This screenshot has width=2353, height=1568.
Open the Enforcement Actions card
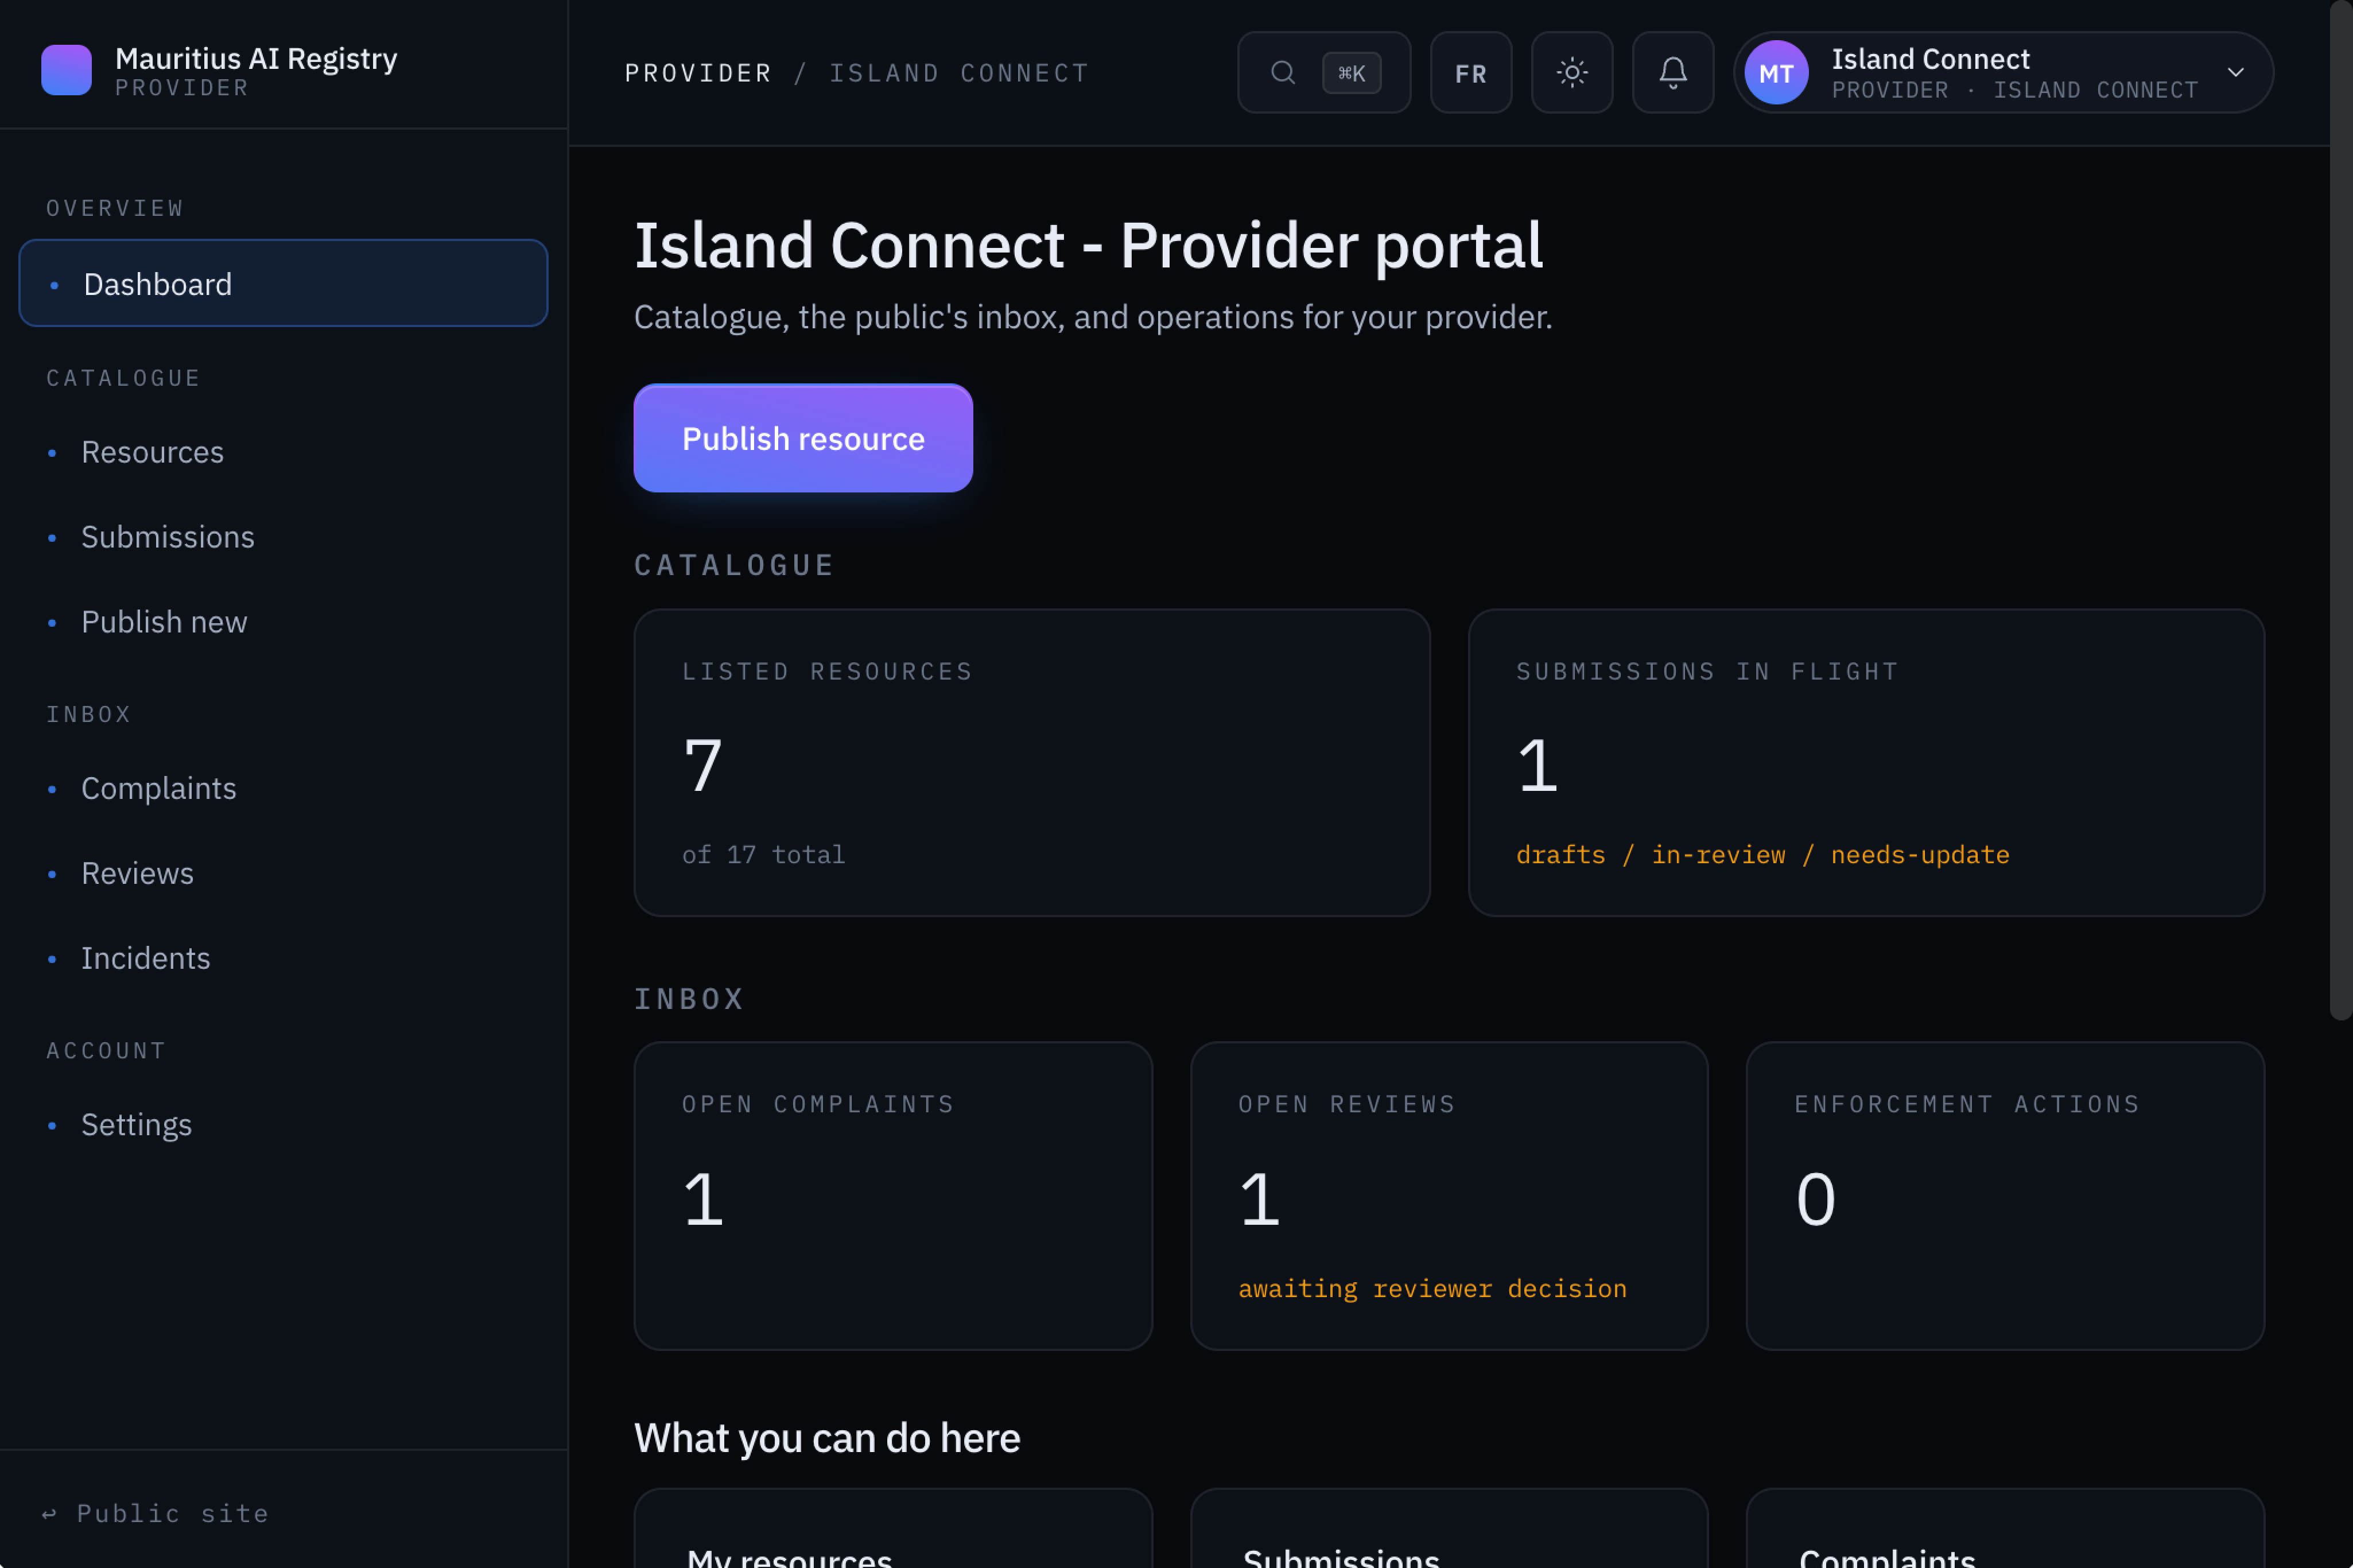click(2004, 1195)
